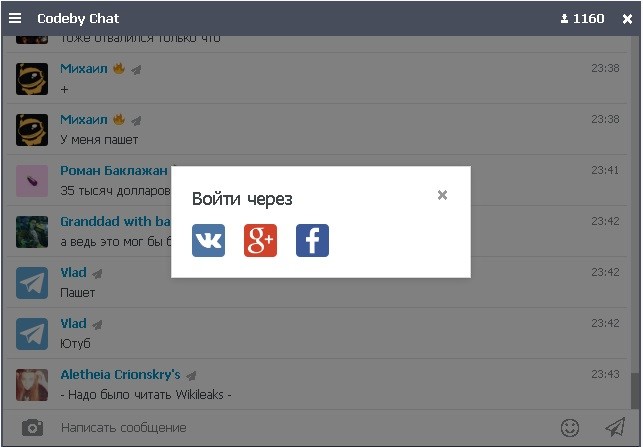The height and width of the screenshot is (447, 643).
Task: Click the 'Написать сообщение' message field
Action: 303,428
